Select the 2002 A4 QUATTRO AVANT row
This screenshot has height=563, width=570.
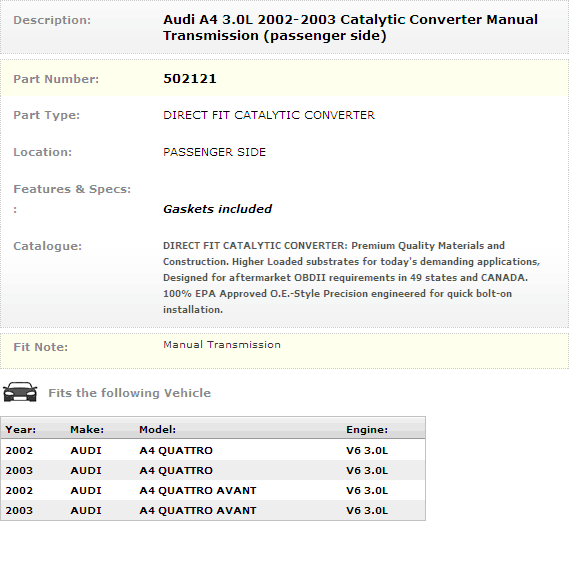click(x=213, y=490)
